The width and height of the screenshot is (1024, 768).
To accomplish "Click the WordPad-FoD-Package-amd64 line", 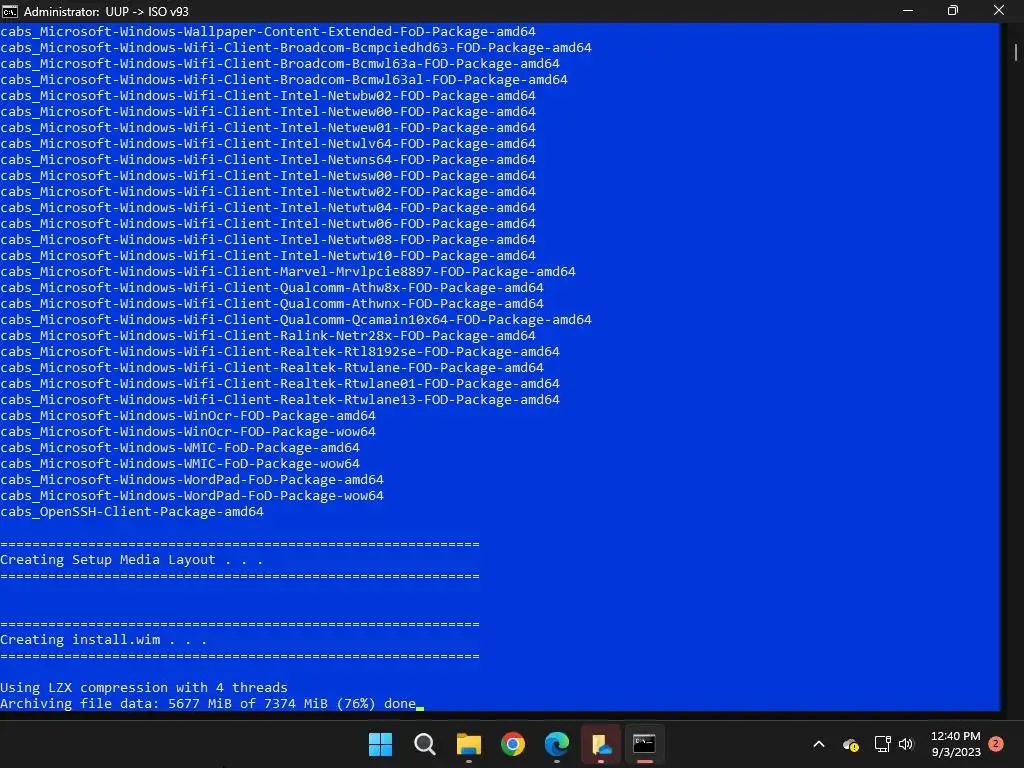I will (192, 479).
